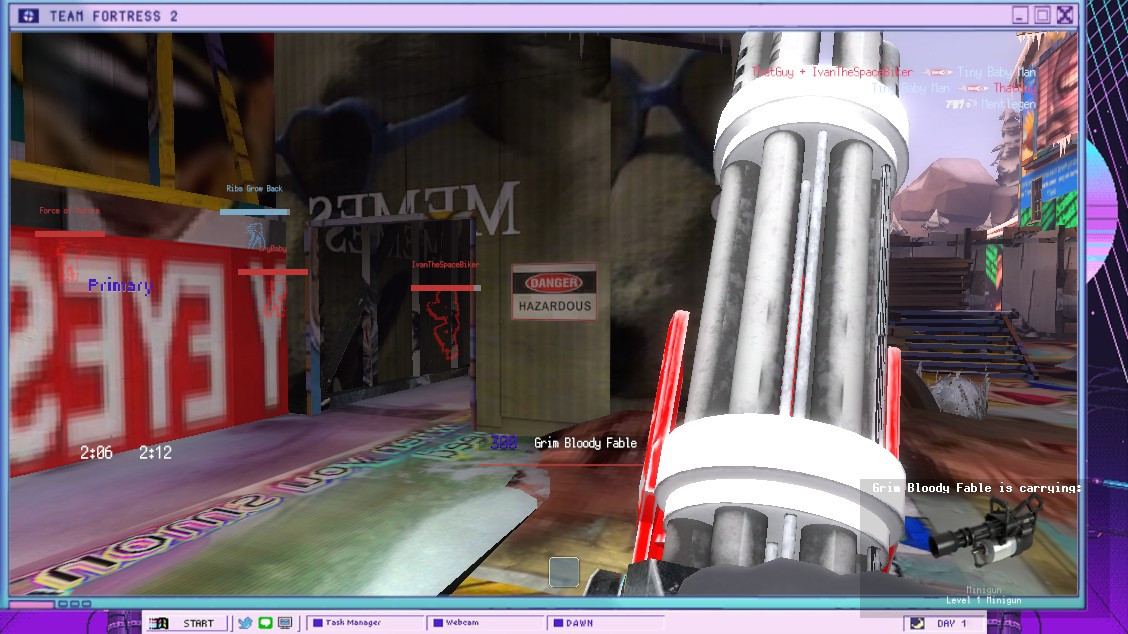The image size is (1128, 634).
Task: Click the 'Level 1 Minigun' label
Action: click(983, 600)
